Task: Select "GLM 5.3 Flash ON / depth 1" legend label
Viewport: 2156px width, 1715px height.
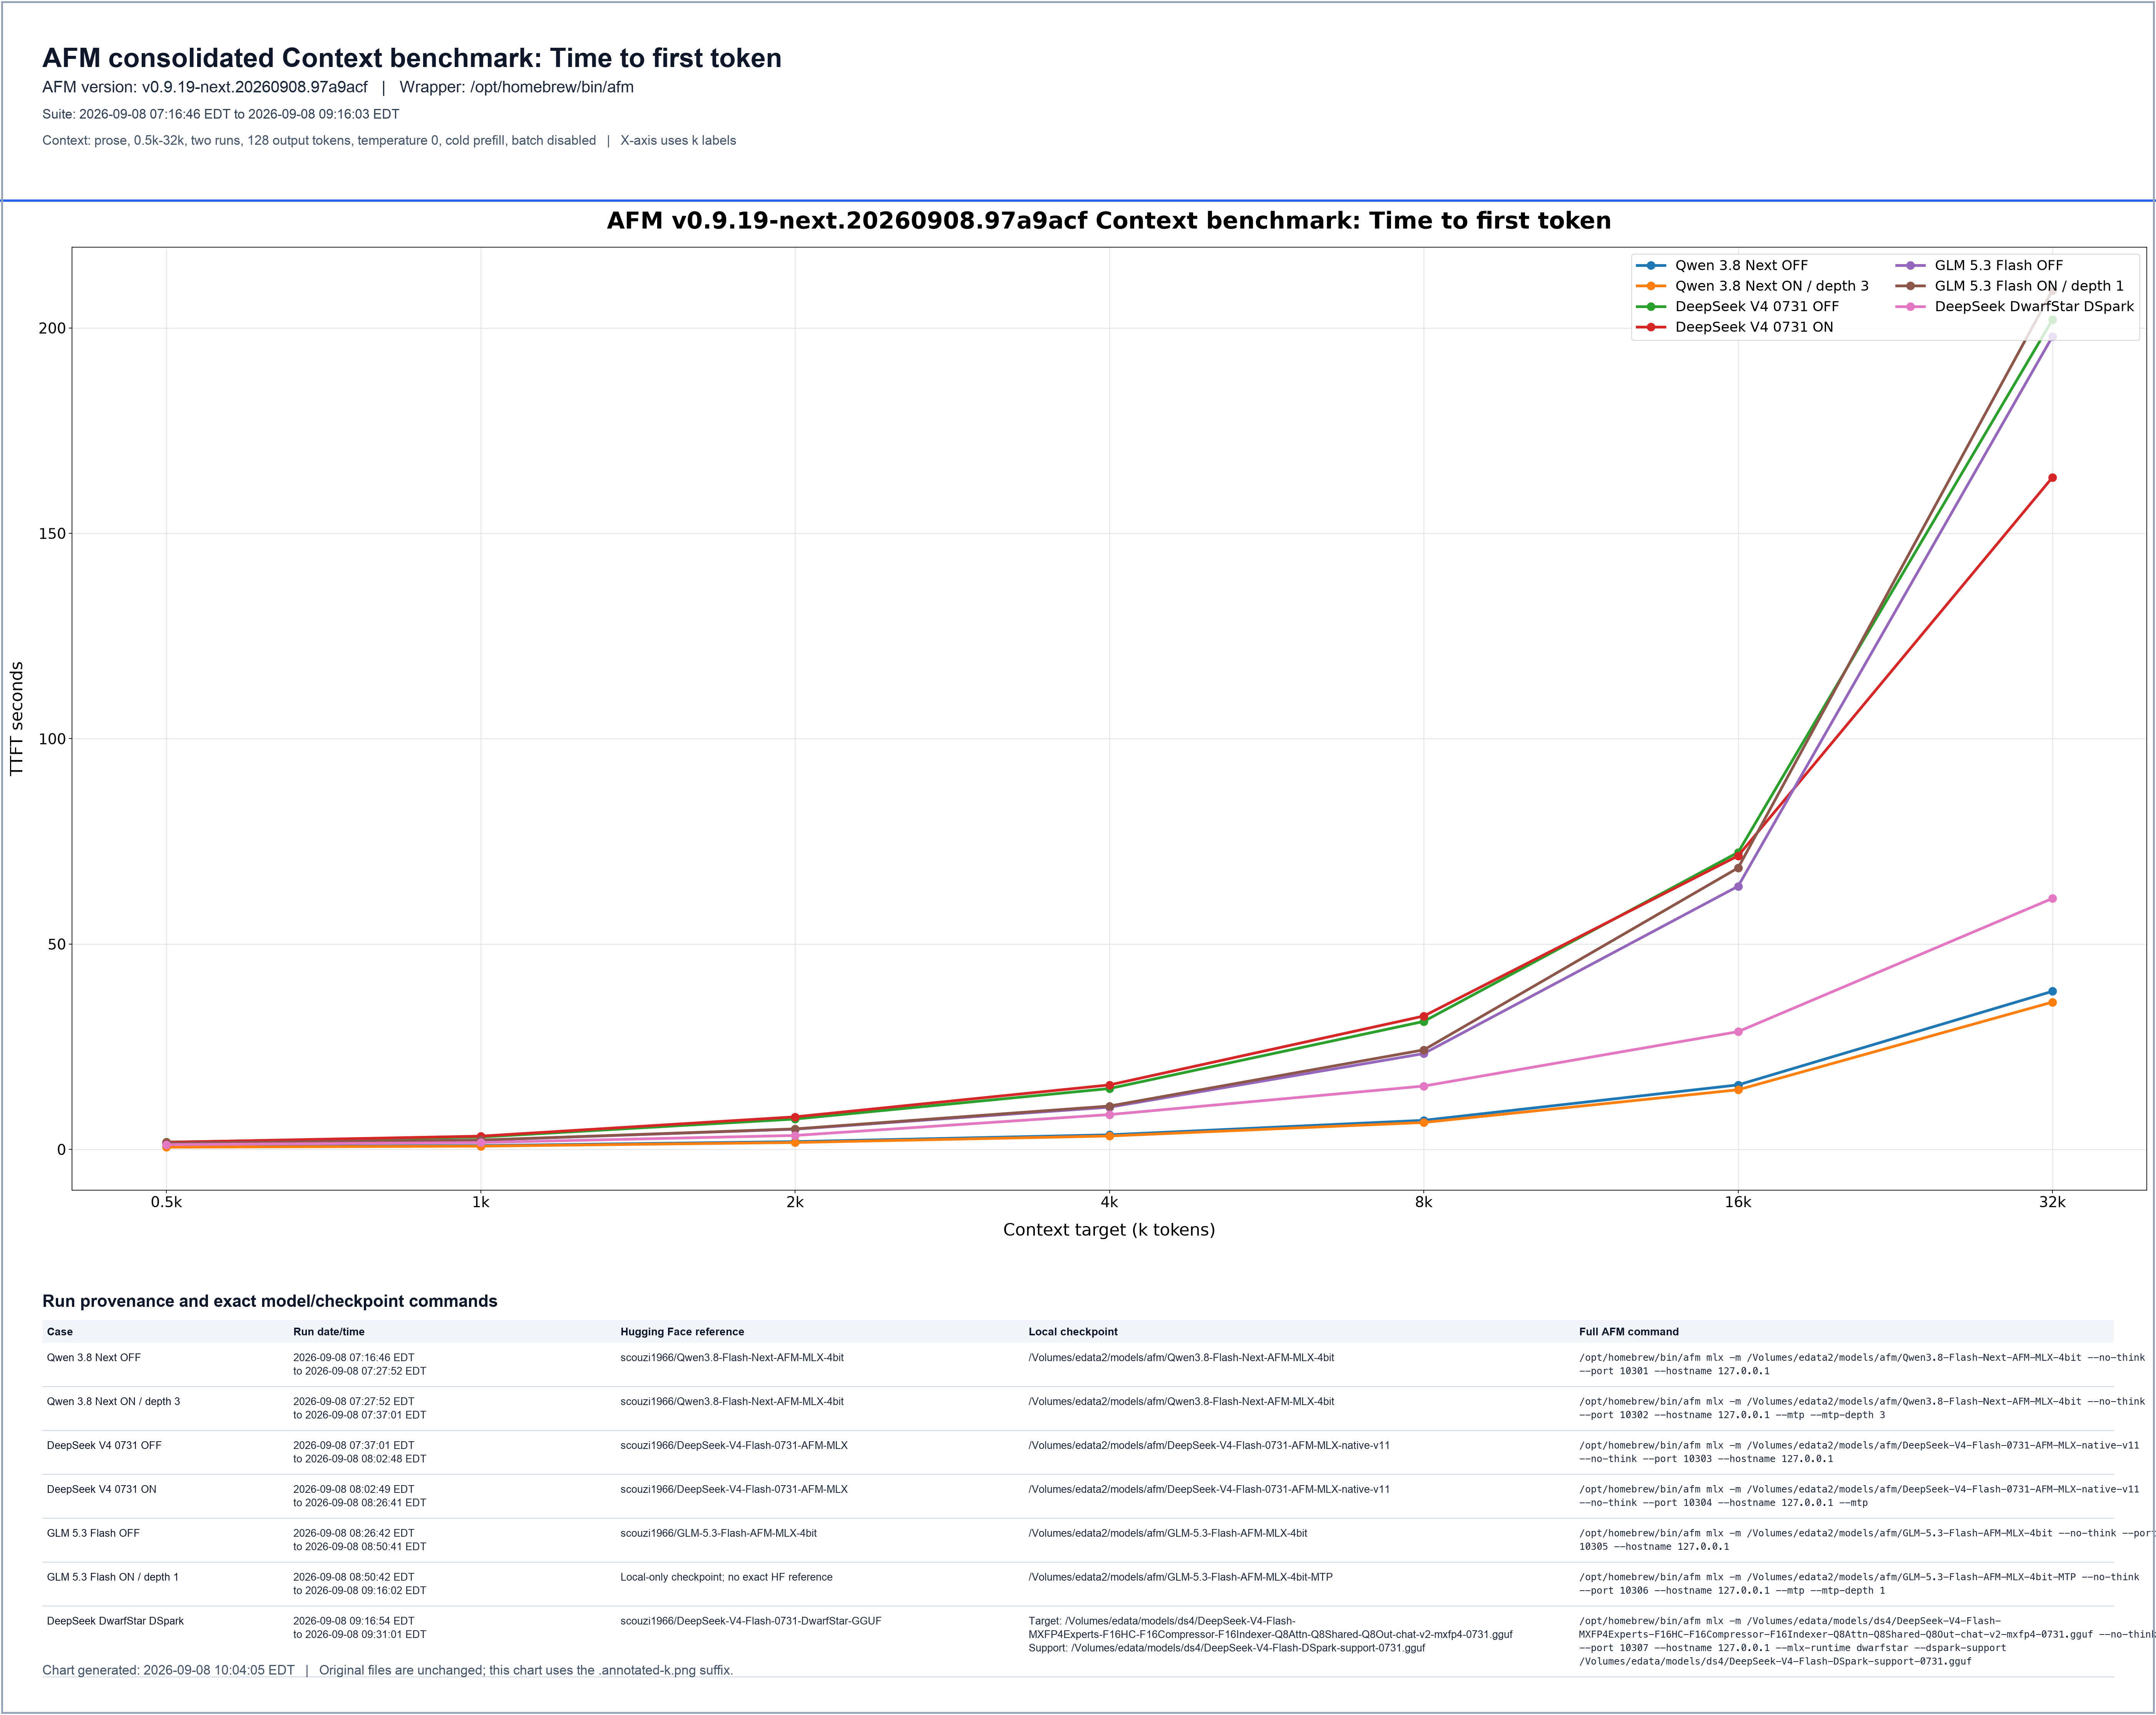Action: coord(2029,286)
